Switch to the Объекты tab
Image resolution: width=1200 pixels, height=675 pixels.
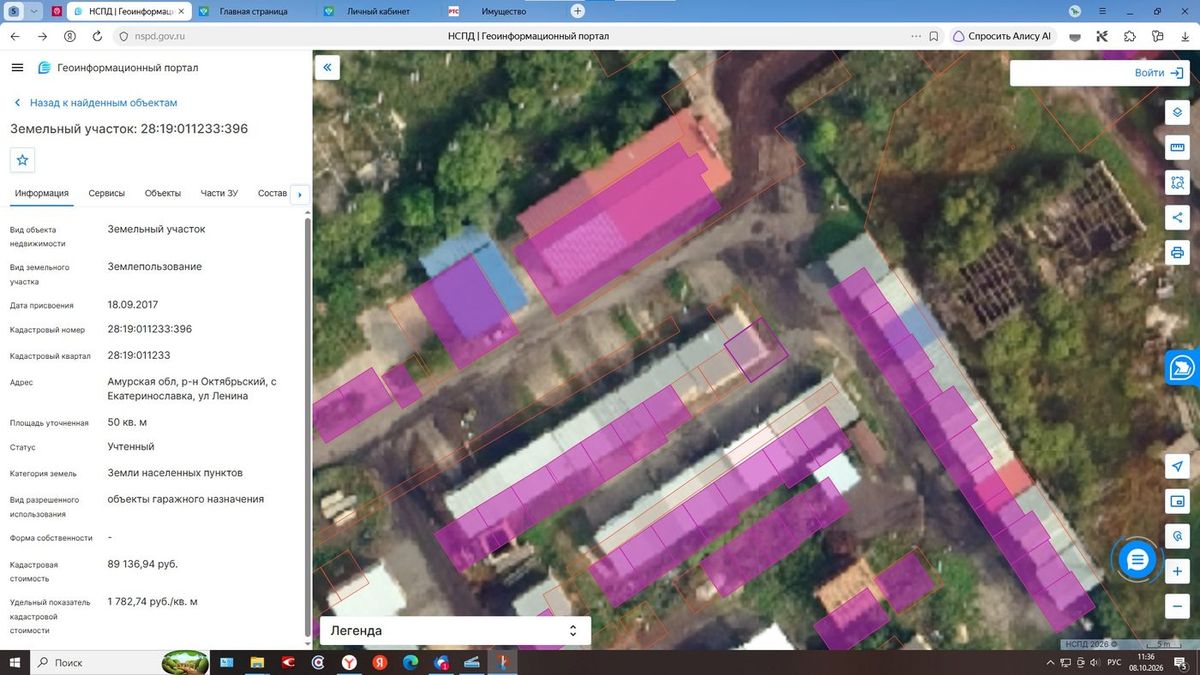[163, 193]
